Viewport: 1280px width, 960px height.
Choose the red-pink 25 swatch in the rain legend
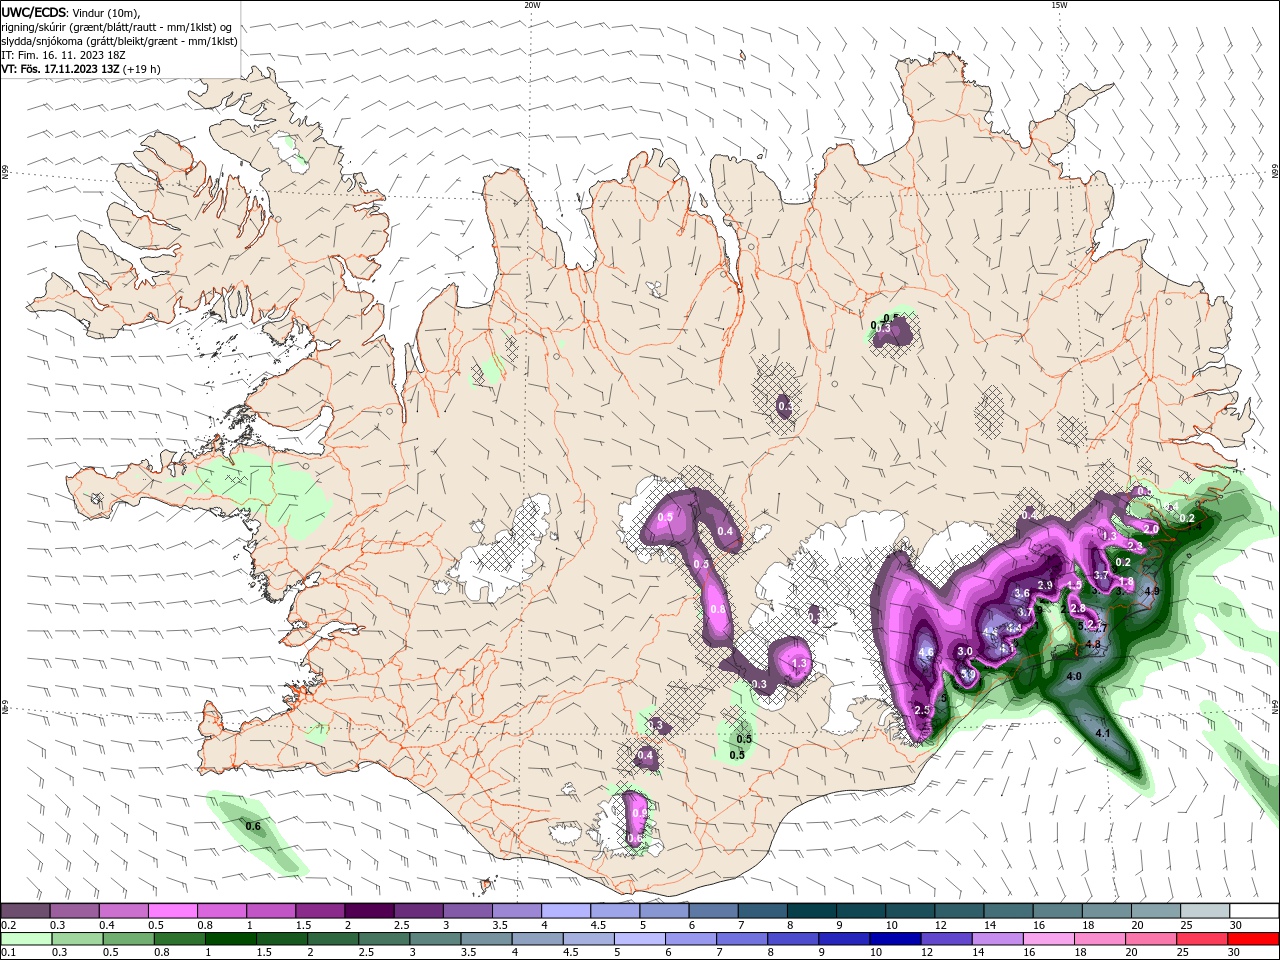coord(1203,938)
